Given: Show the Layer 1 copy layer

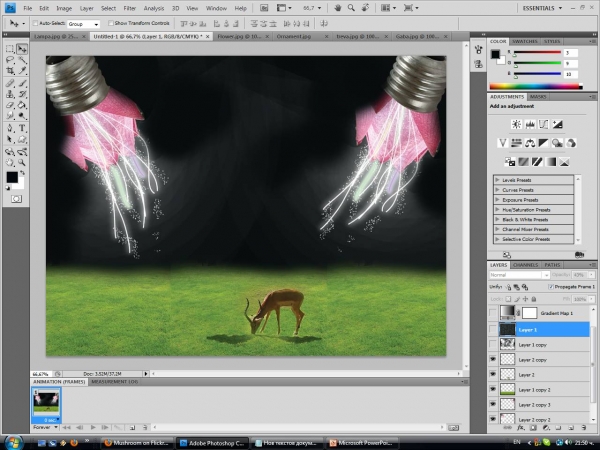Looking at the screenshot, I should coord(493,344).
